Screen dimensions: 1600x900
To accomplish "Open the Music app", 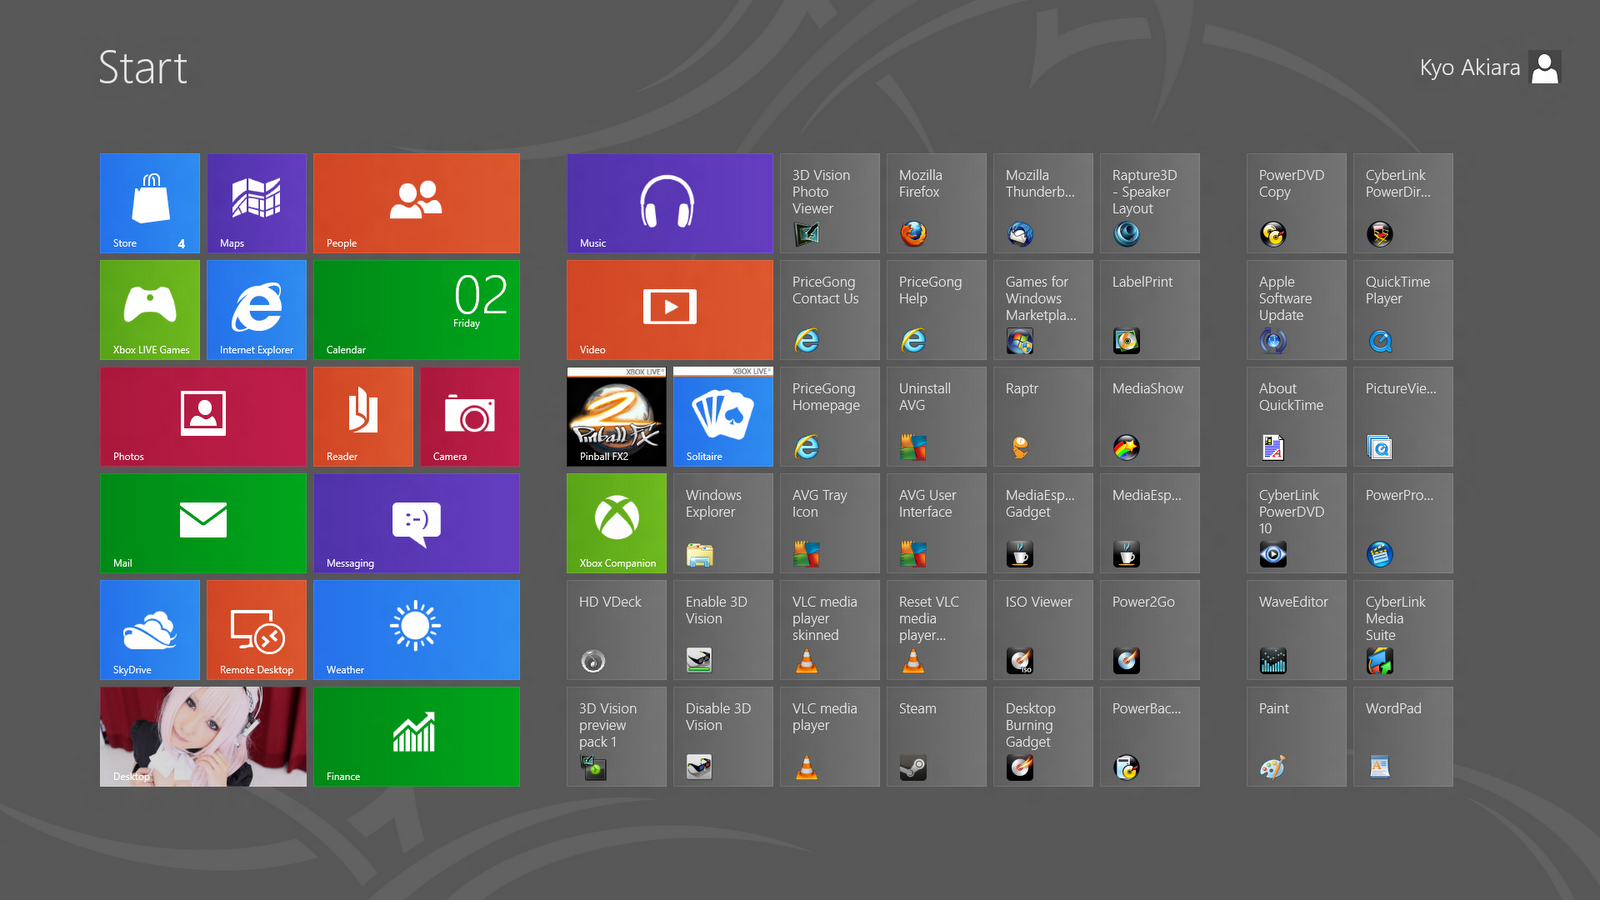I will tap(669, 203).
